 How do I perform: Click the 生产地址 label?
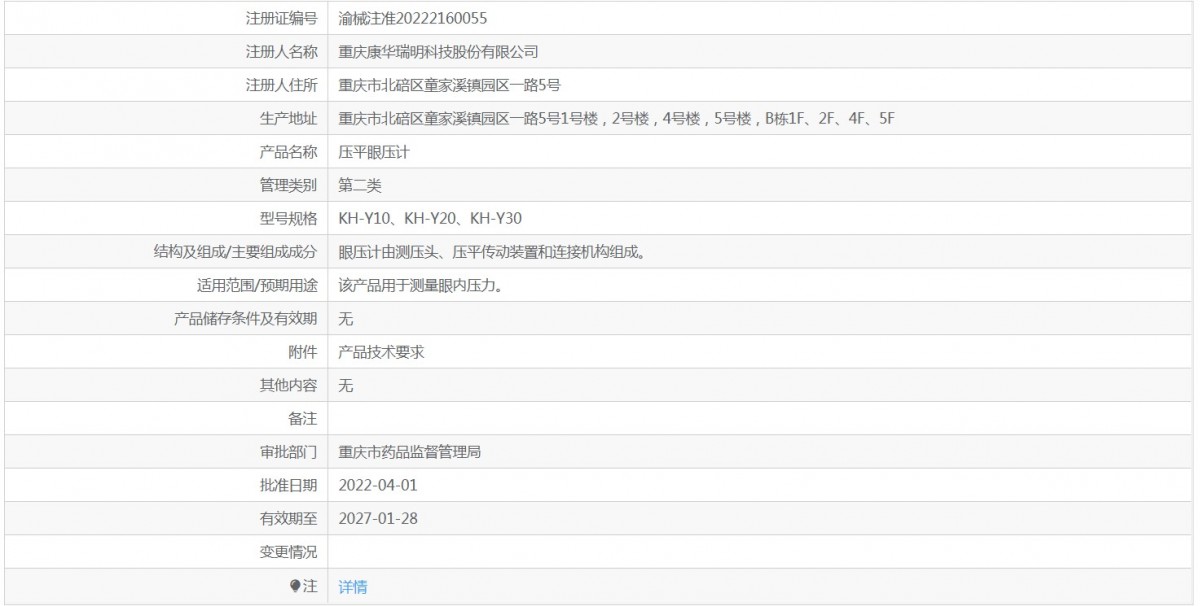(289, 119)
